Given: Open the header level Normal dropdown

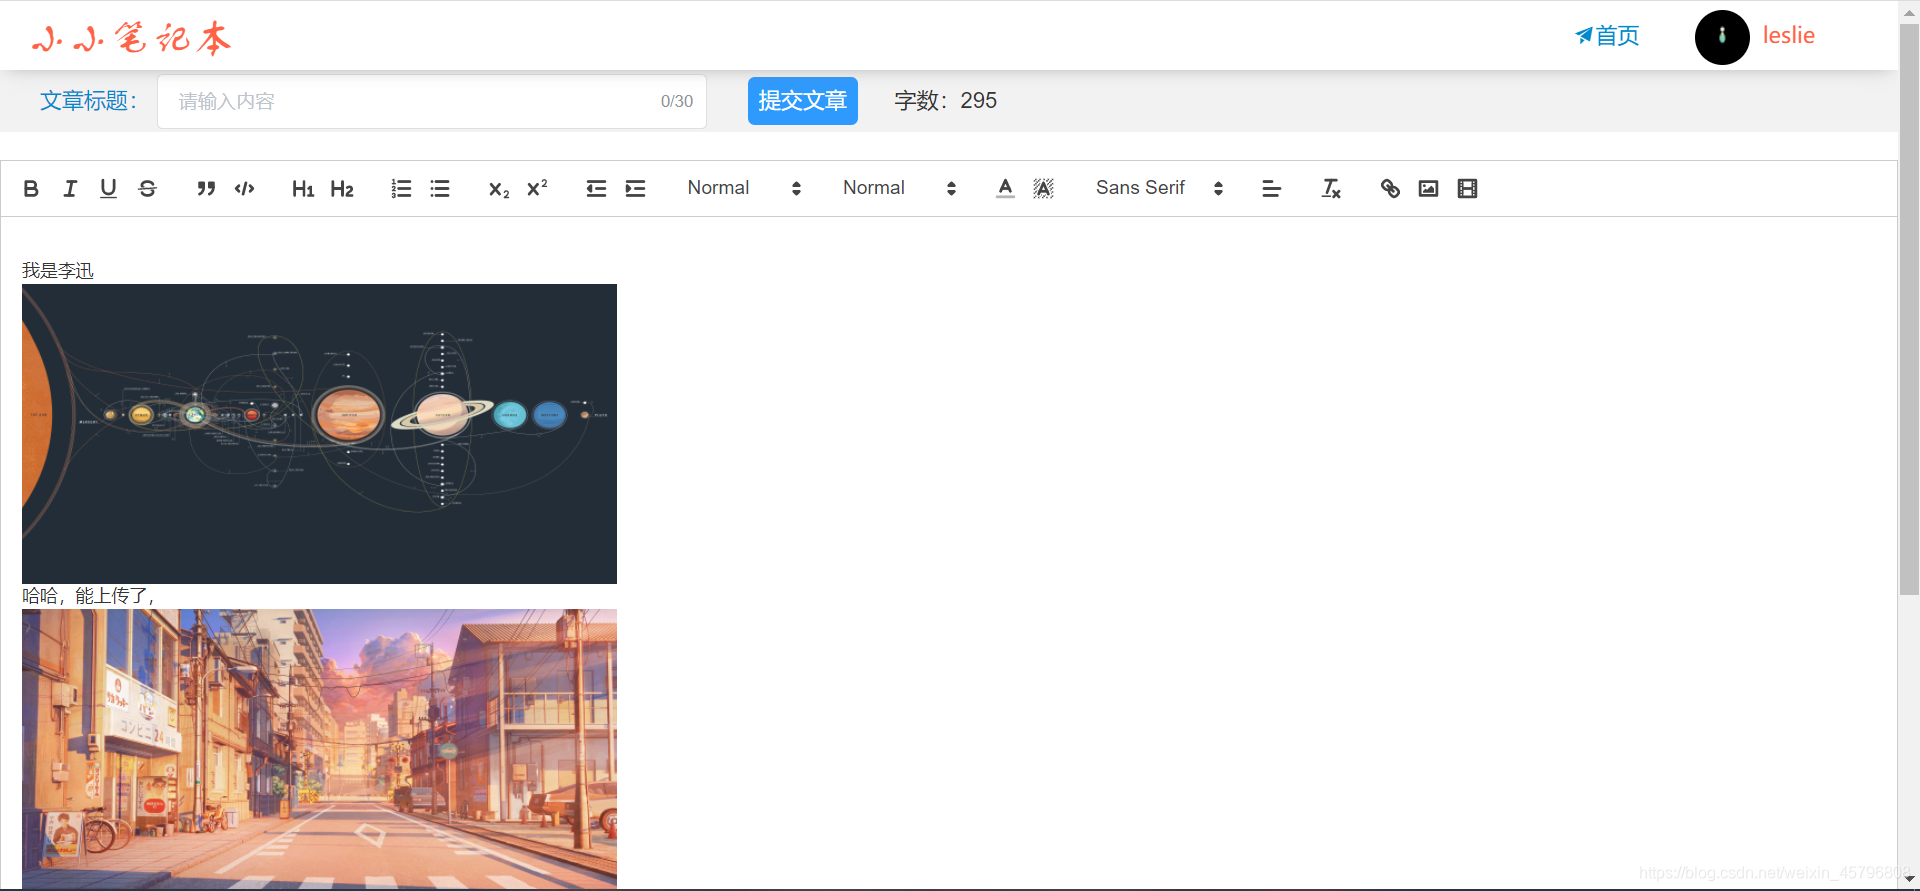Looking at the screenshot, I should [900, 188].
